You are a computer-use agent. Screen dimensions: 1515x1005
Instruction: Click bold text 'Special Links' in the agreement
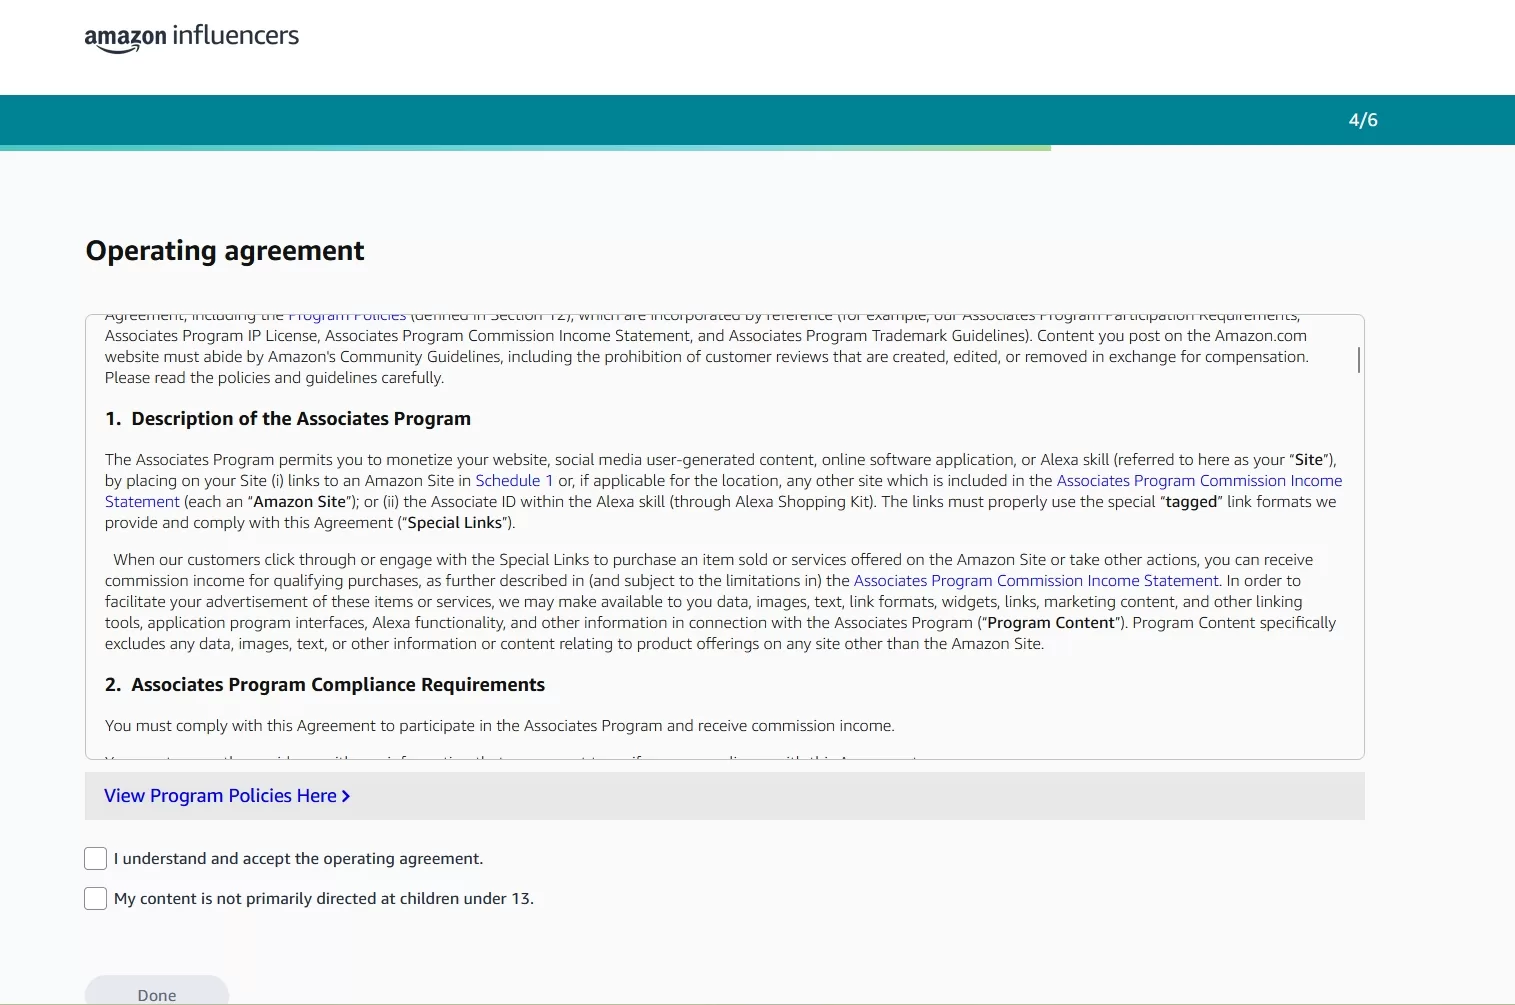click(x=455, y=523)
